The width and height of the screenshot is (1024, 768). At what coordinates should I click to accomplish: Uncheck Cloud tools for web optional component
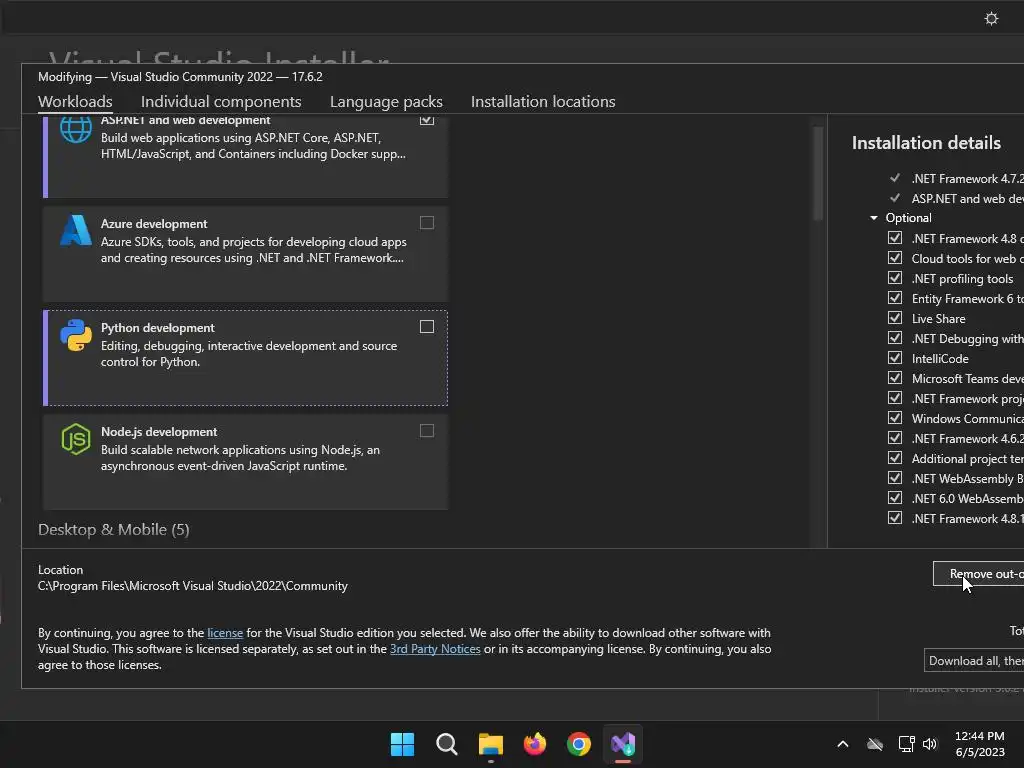pyautogui.click(x=895, y=259)
